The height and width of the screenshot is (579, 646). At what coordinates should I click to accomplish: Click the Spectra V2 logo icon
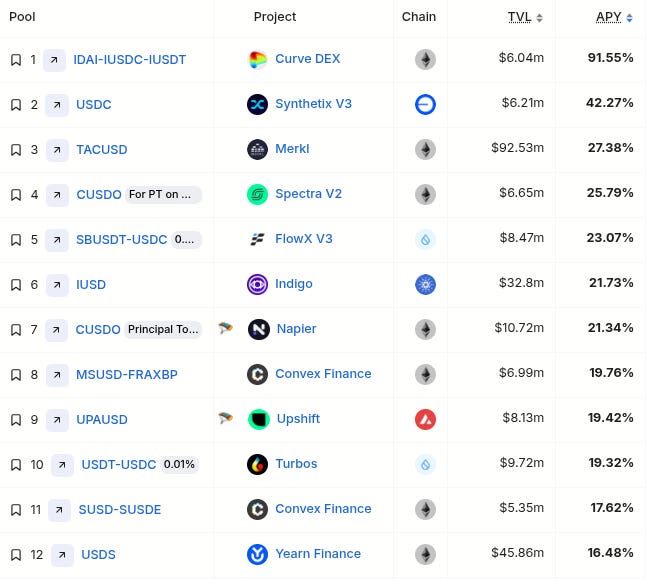[x=257, y=195]
